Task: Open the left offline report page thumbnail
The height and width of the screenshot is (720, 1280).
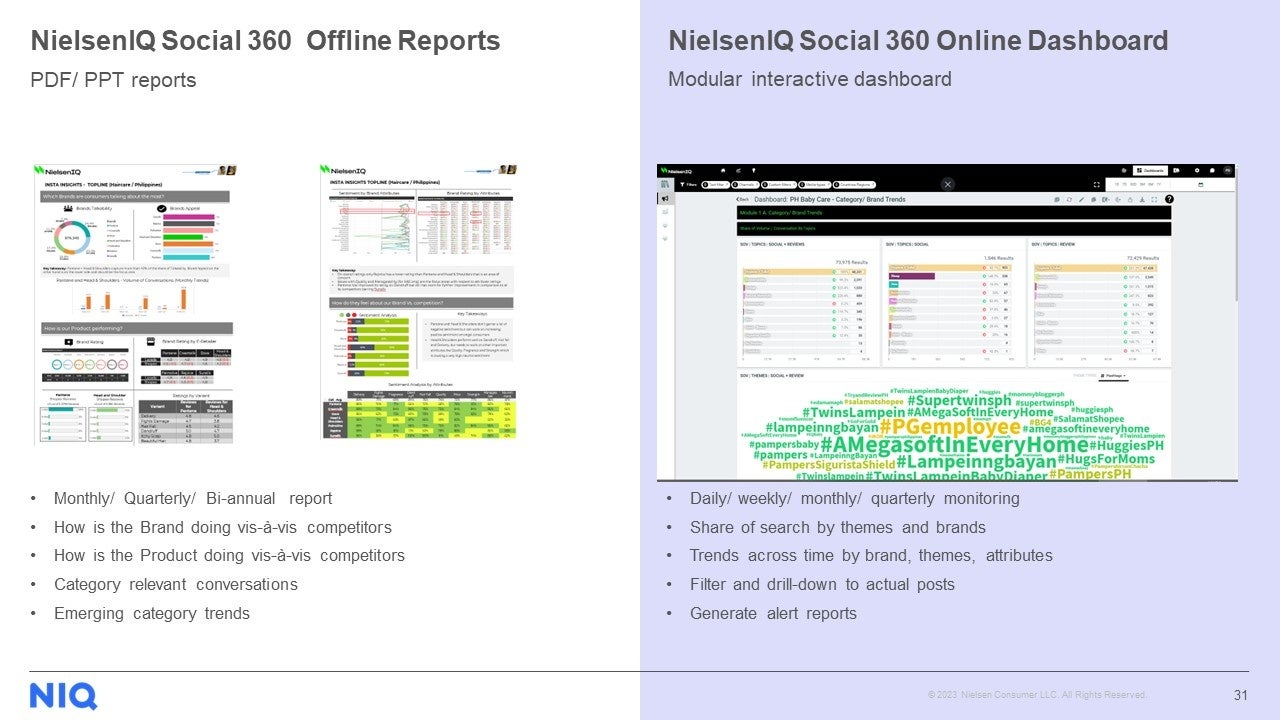Action: pyautogui.click(x=133, y=304)
